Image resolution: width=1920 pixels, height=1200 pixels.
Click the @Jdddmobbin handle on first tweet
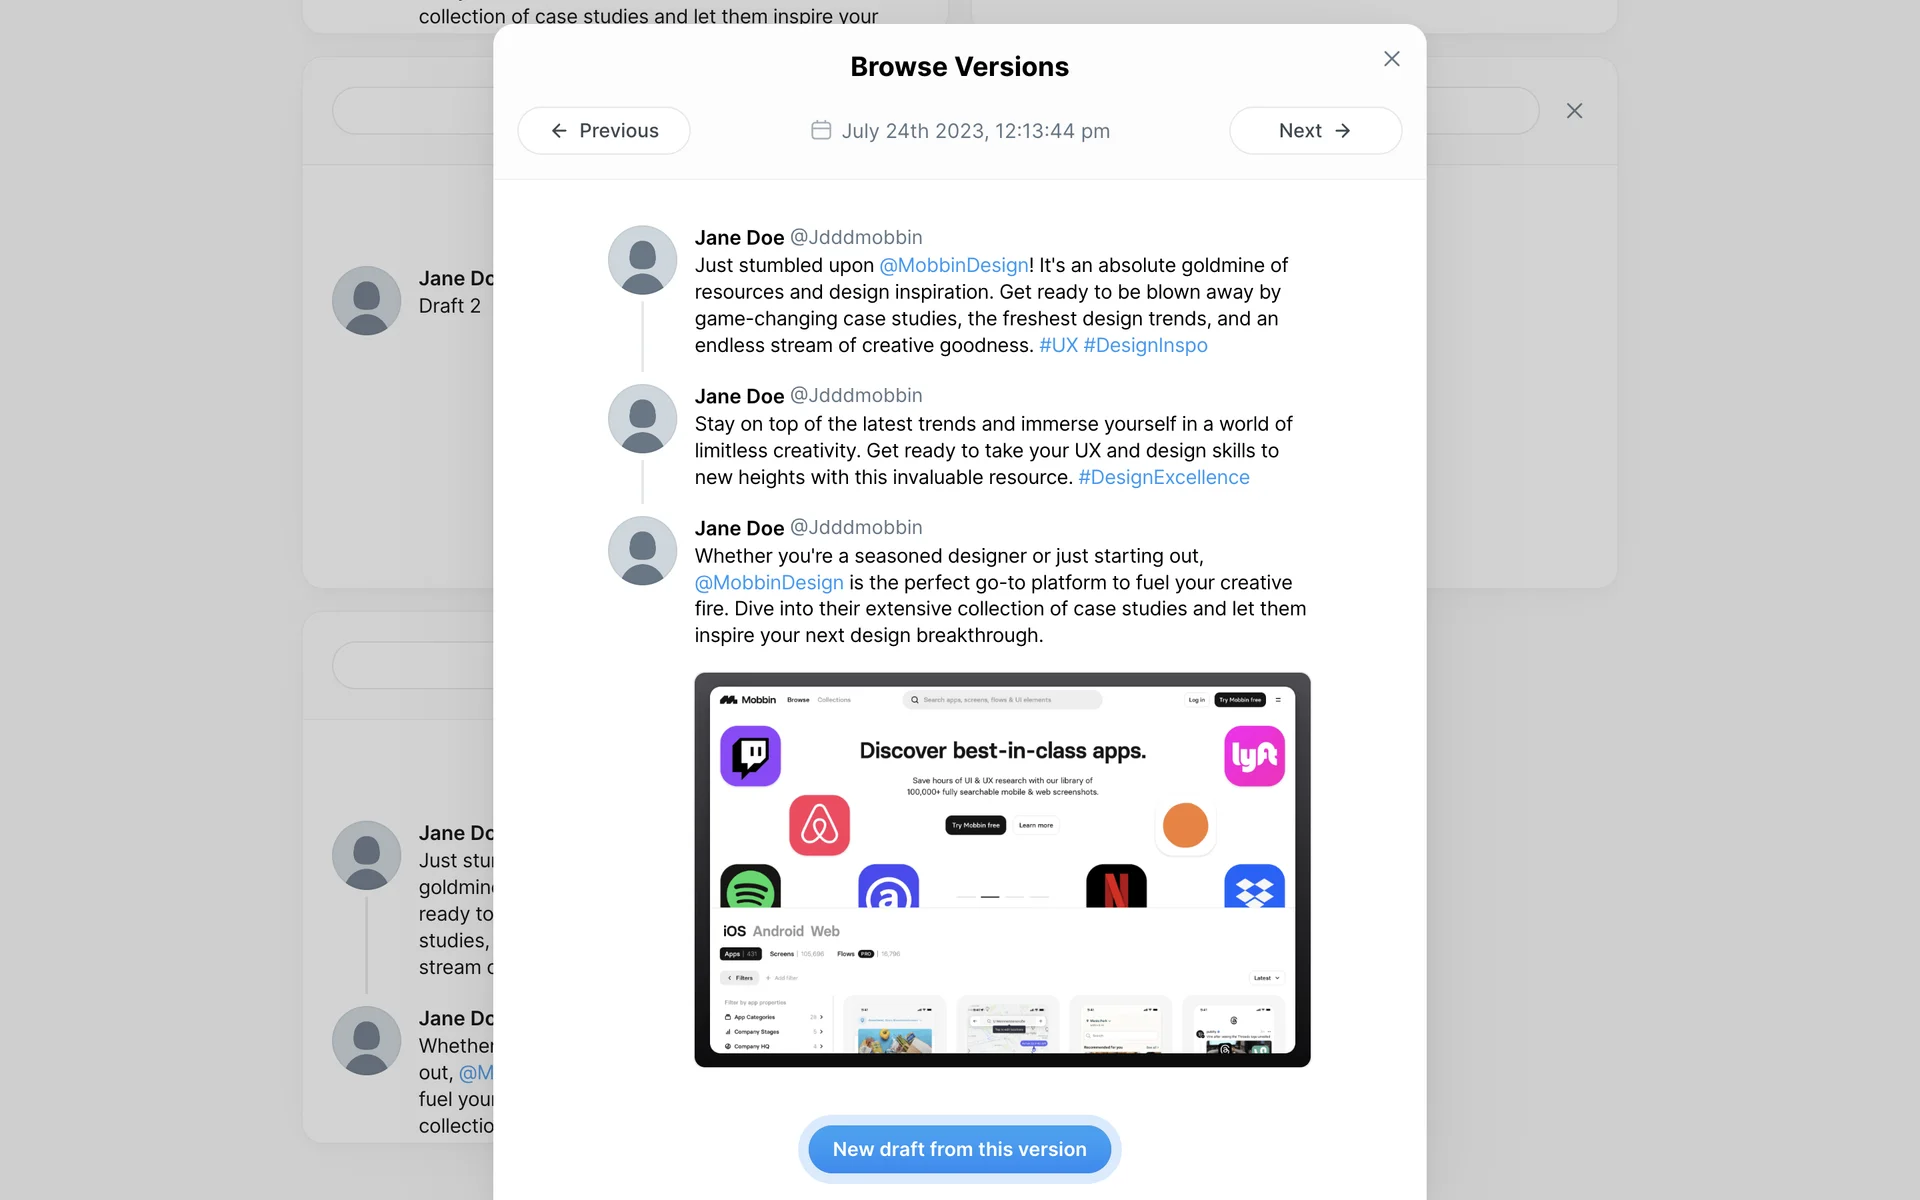point(856,237)
